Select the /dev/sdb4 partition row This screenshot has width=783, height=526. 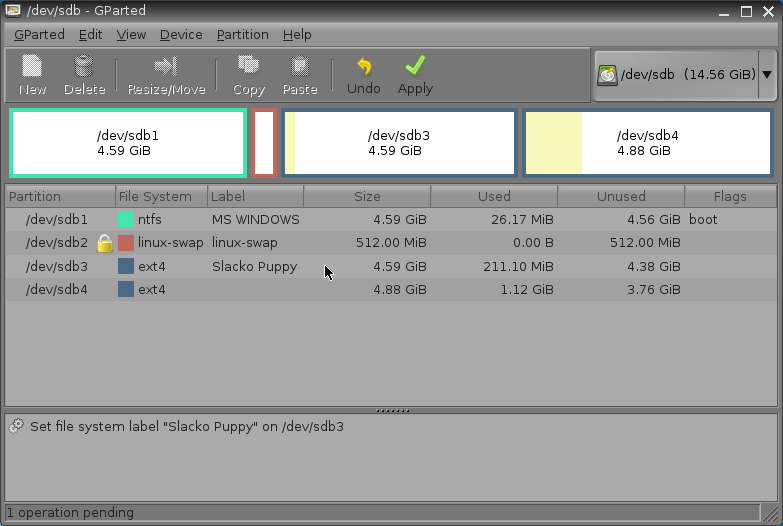[x=391, y=289]
